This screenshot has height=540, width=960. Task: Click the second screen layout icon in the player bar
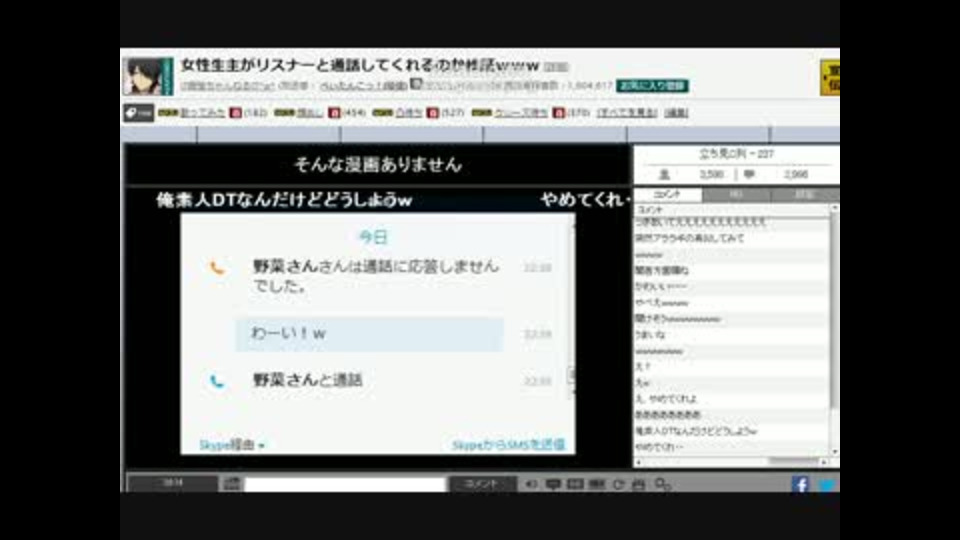point(597,484)
